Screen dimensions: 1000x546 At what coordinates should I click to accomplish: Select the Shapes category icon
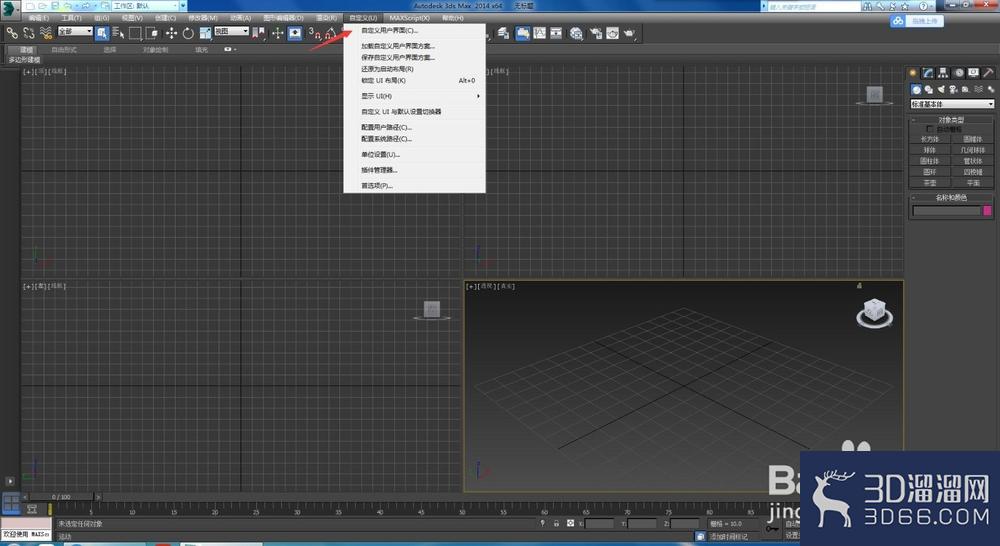(929, 90)
